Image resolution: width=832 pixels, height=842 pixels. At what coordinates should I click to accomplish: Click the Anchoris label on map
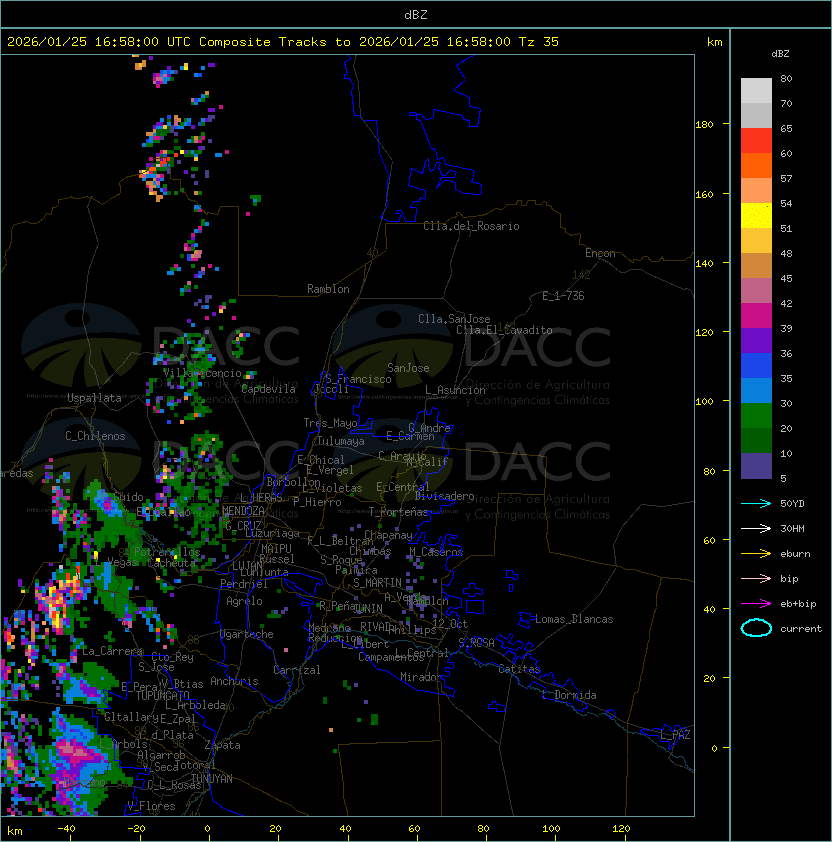pyautogui.click(x=234, y=681)
